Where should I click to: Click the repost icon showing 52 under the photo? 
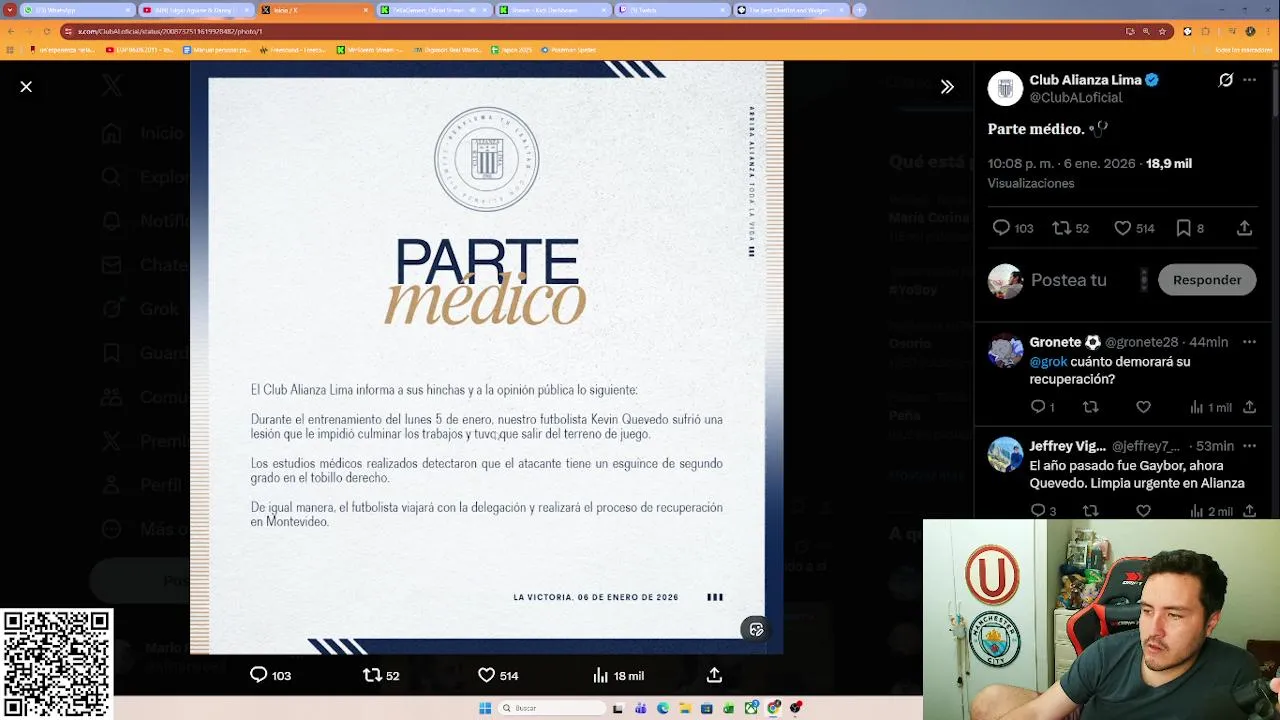click(x=381, y=676)
